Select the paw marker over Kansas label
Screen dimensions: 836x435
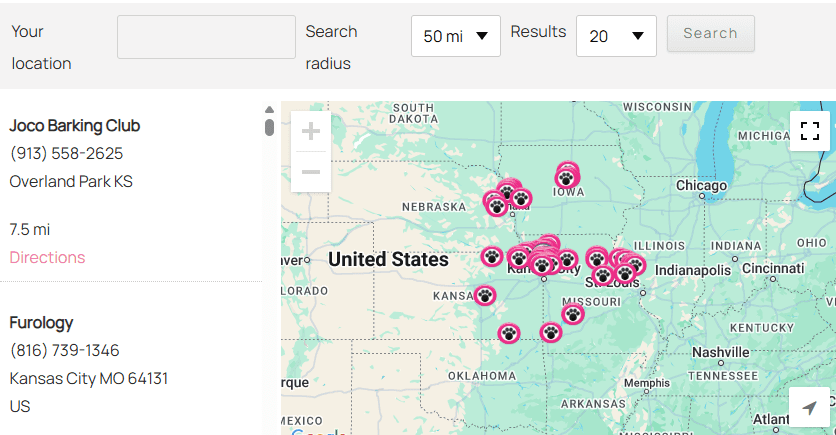point(485,295)
